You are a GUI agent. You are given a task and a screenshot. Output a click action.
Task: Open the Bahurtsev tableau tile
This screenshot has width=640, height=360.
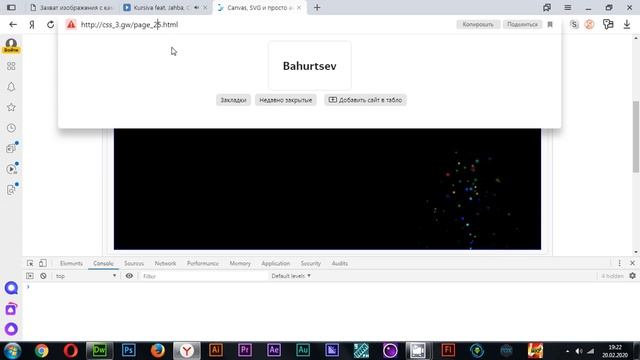point(309,66)
